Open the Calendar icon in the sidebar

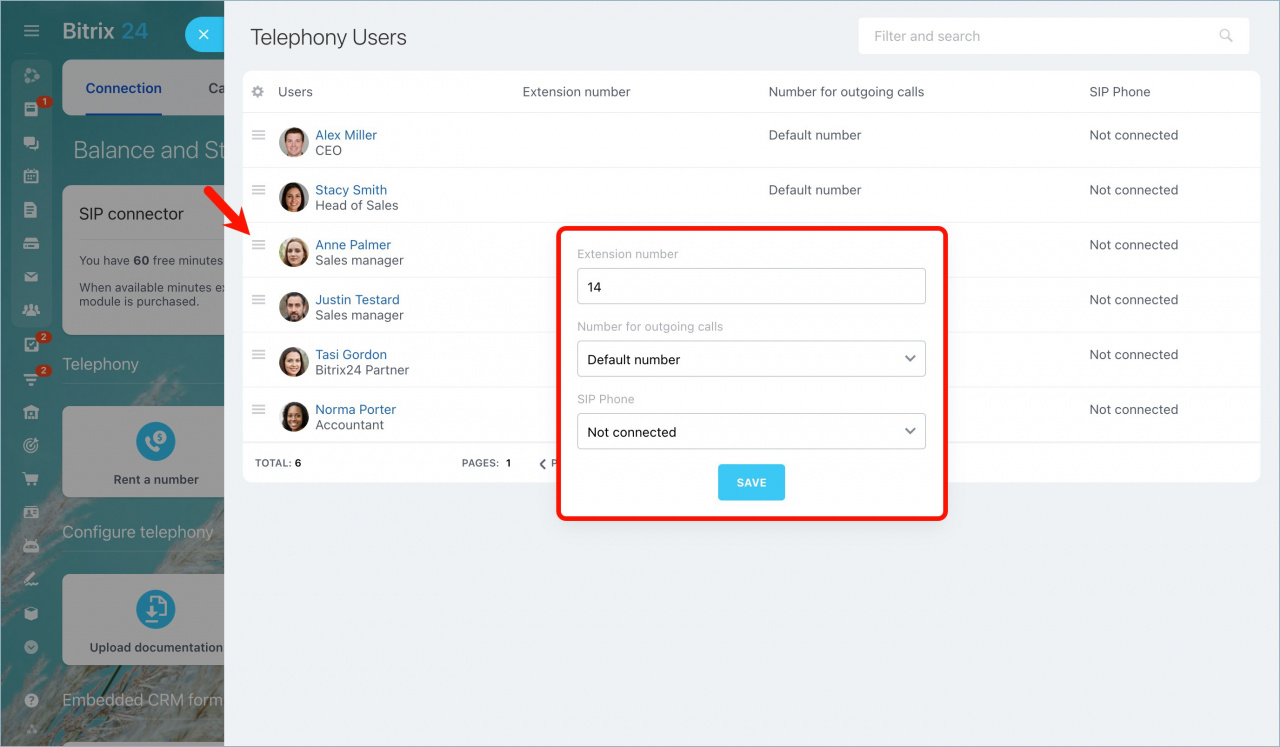(31, 176)
